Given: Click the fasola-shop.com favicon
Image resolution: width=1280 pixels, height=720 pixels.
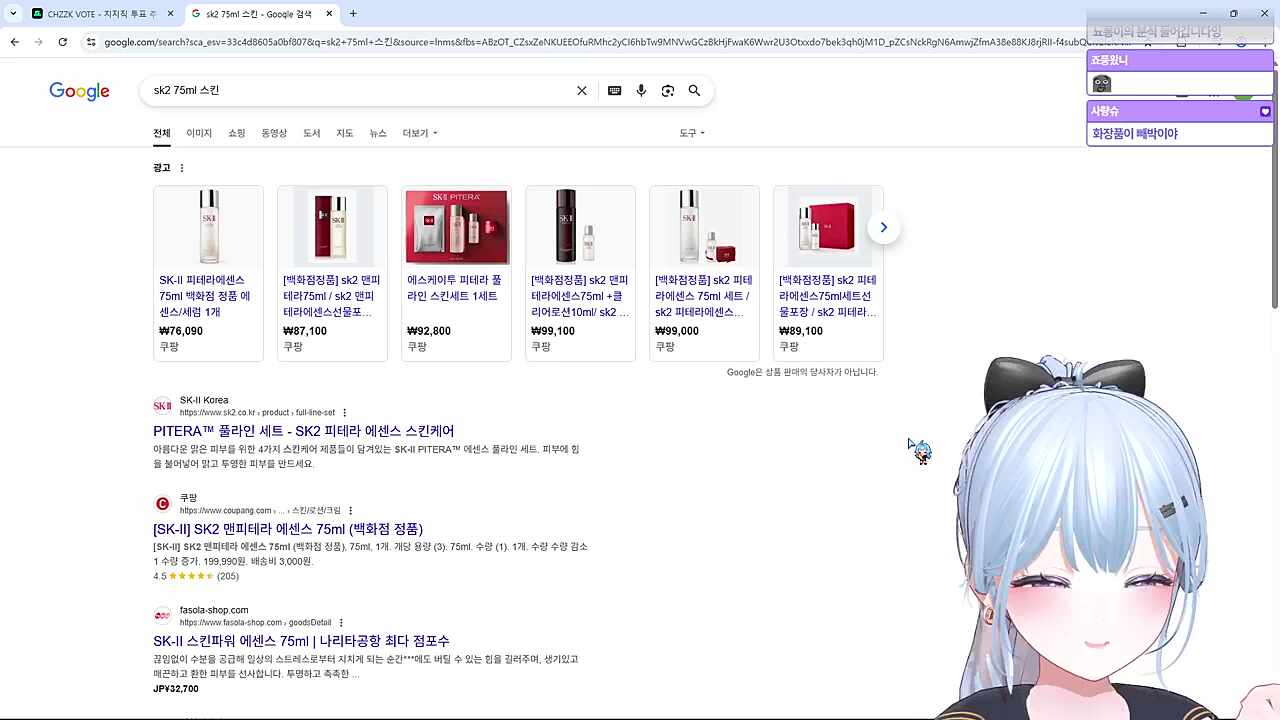Looking at the screenshot, I should click(162, 615).
